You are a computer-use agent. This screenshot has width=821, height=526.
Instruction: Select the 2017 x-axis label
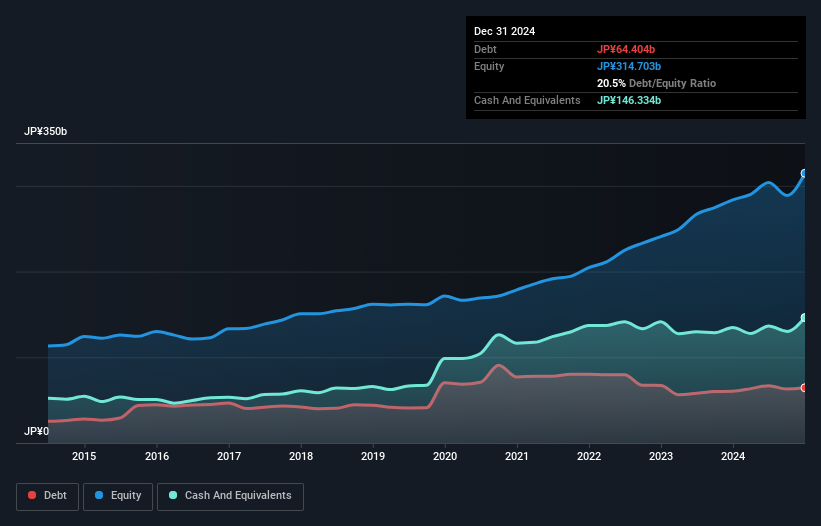(229, 456)
